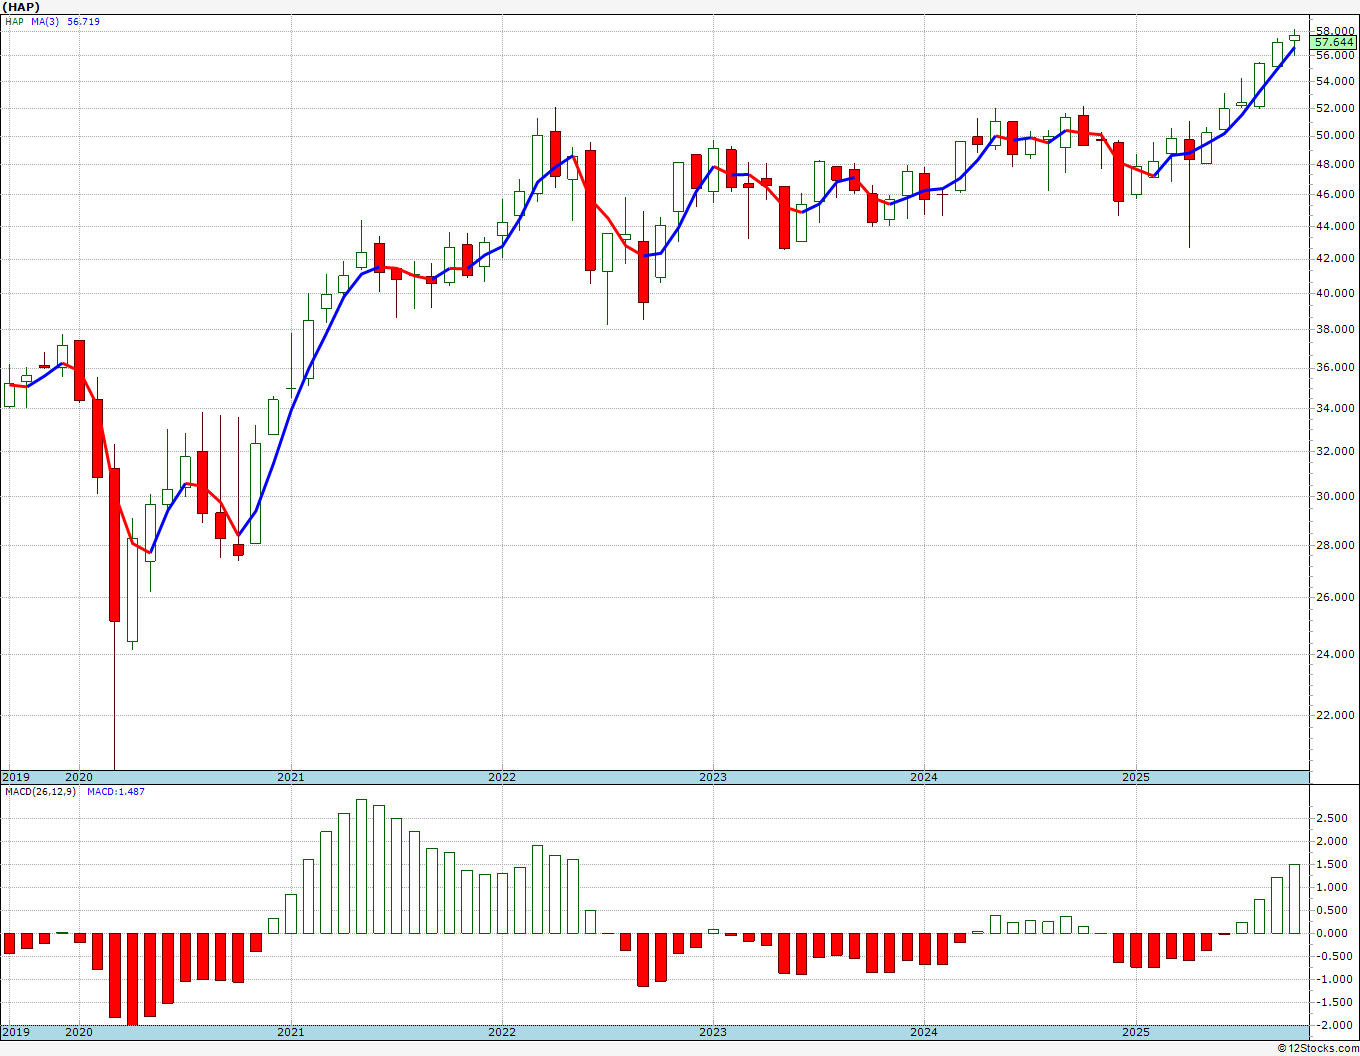Click 52.000 on the price axis
Image resolution: width=1360 pixels, height=1056 pixels.
1336,108
